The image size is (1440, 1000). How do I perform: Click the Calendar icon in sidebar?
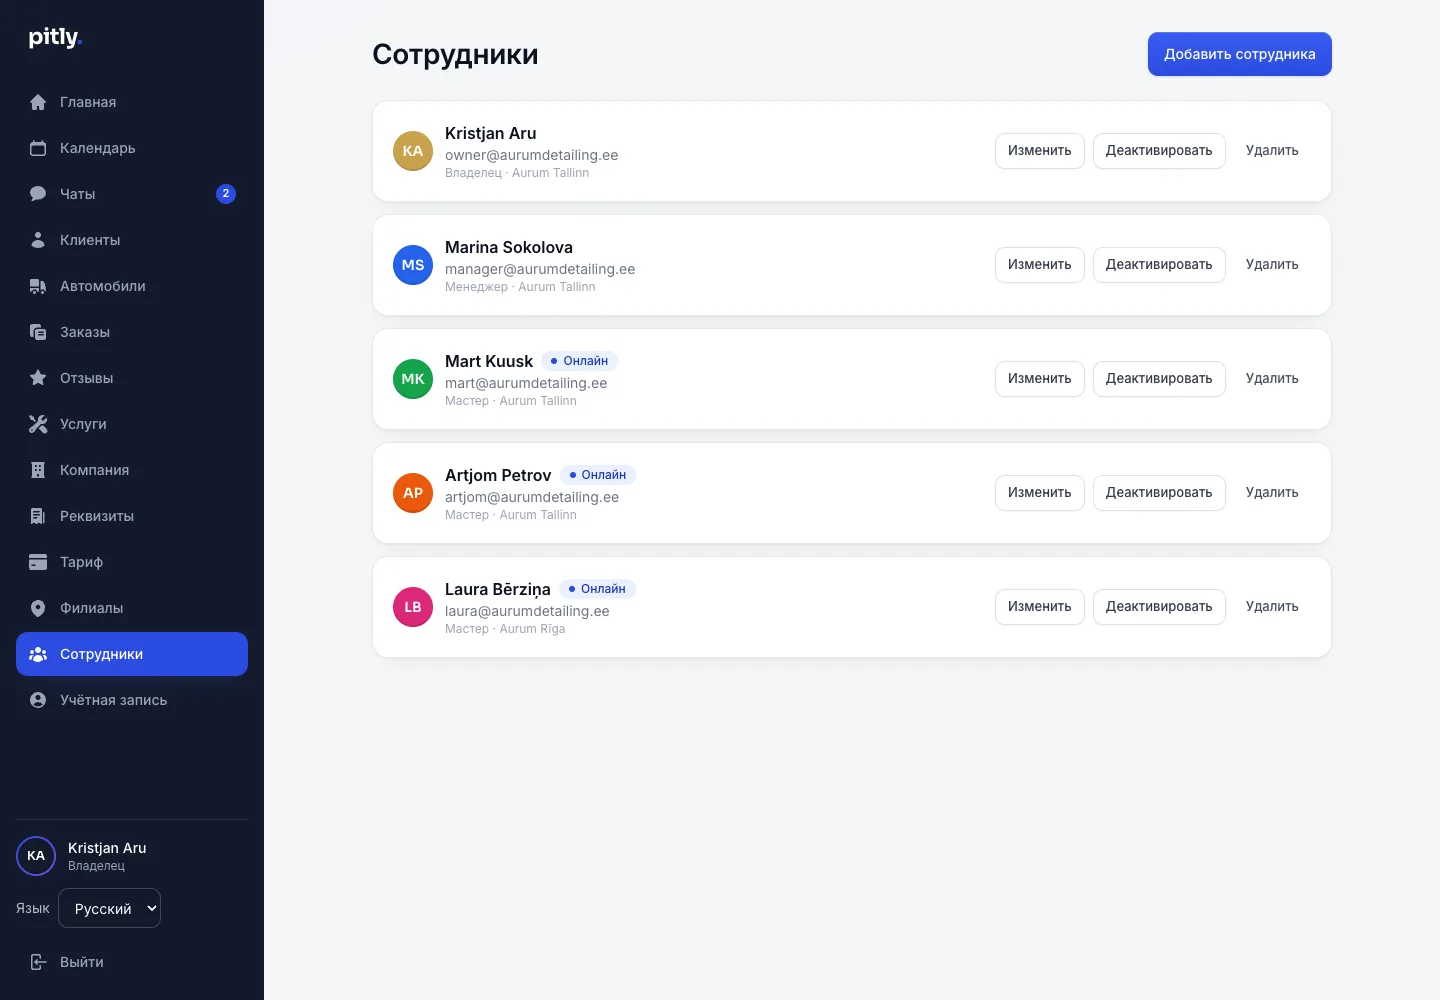tap(38, 148)
